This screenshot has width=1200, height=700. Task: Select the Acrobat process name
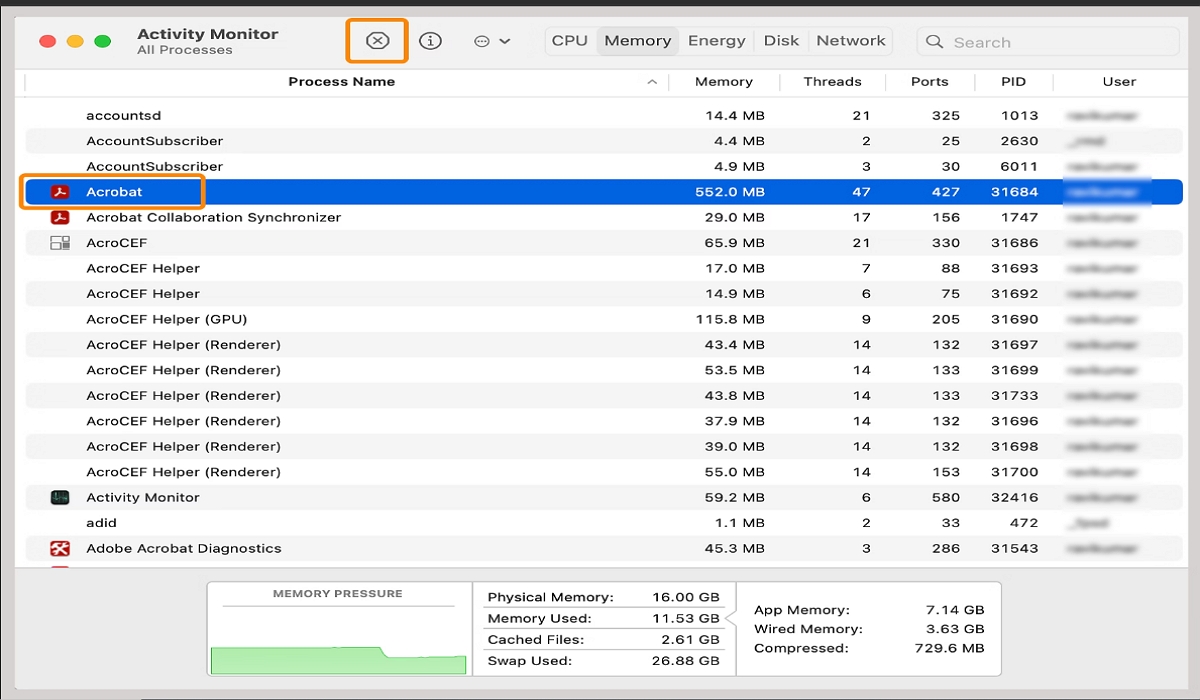click(114, 192)
